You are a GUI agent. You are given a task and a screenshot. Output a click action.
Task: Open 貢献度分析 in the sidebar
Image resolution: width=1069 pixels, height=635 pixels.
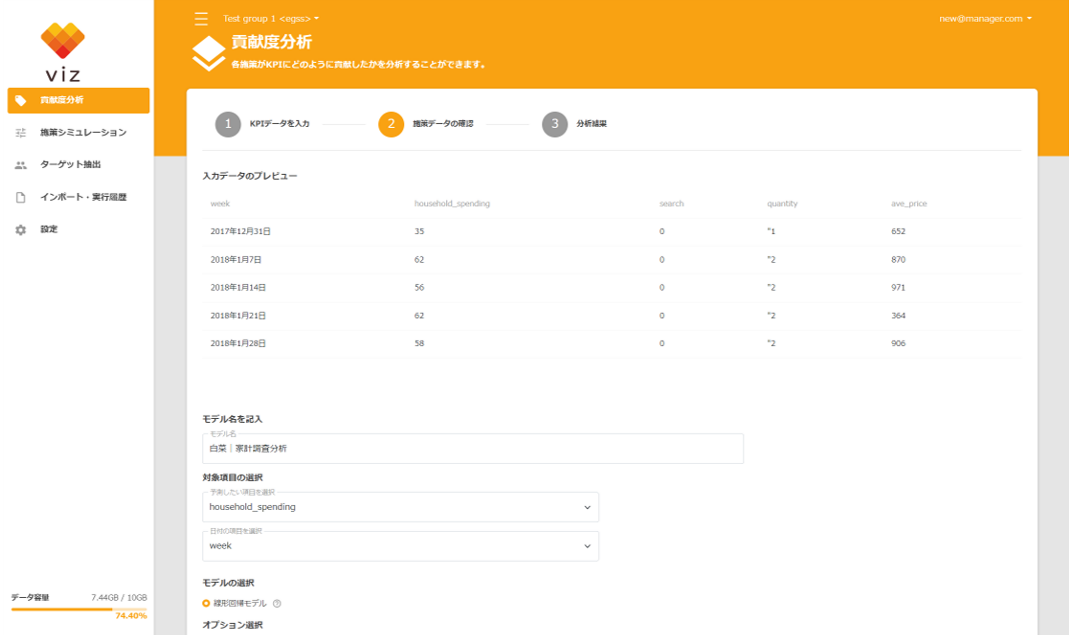pyautogui.click(x=78, y=100)
